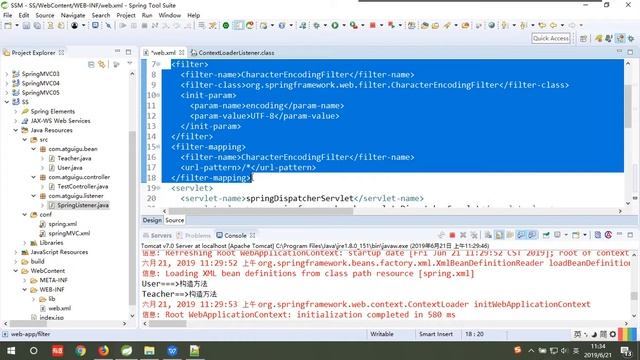Screen dimensions: 640x360
Task: Expand the Libraries node
Action: [24, 243]
